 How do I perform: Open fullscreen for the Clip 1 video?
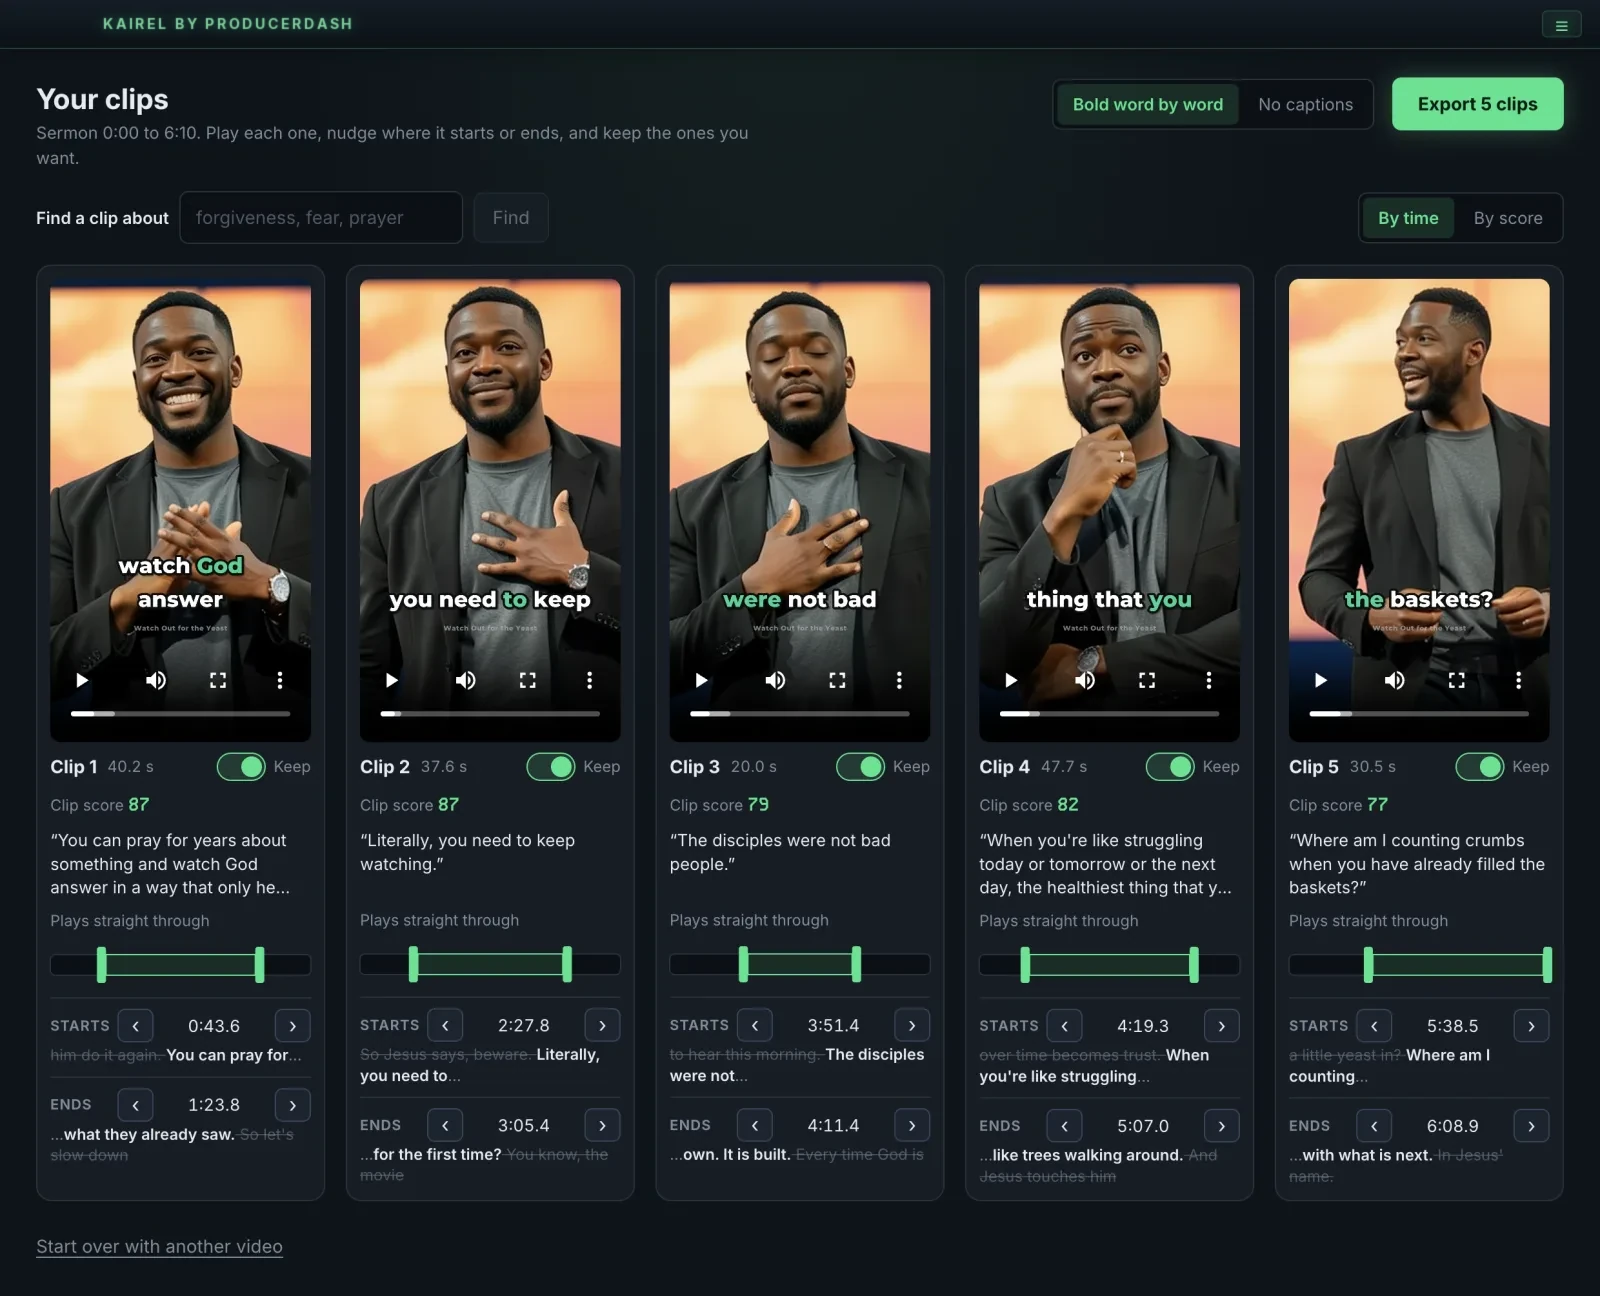(x=218, y=680)
